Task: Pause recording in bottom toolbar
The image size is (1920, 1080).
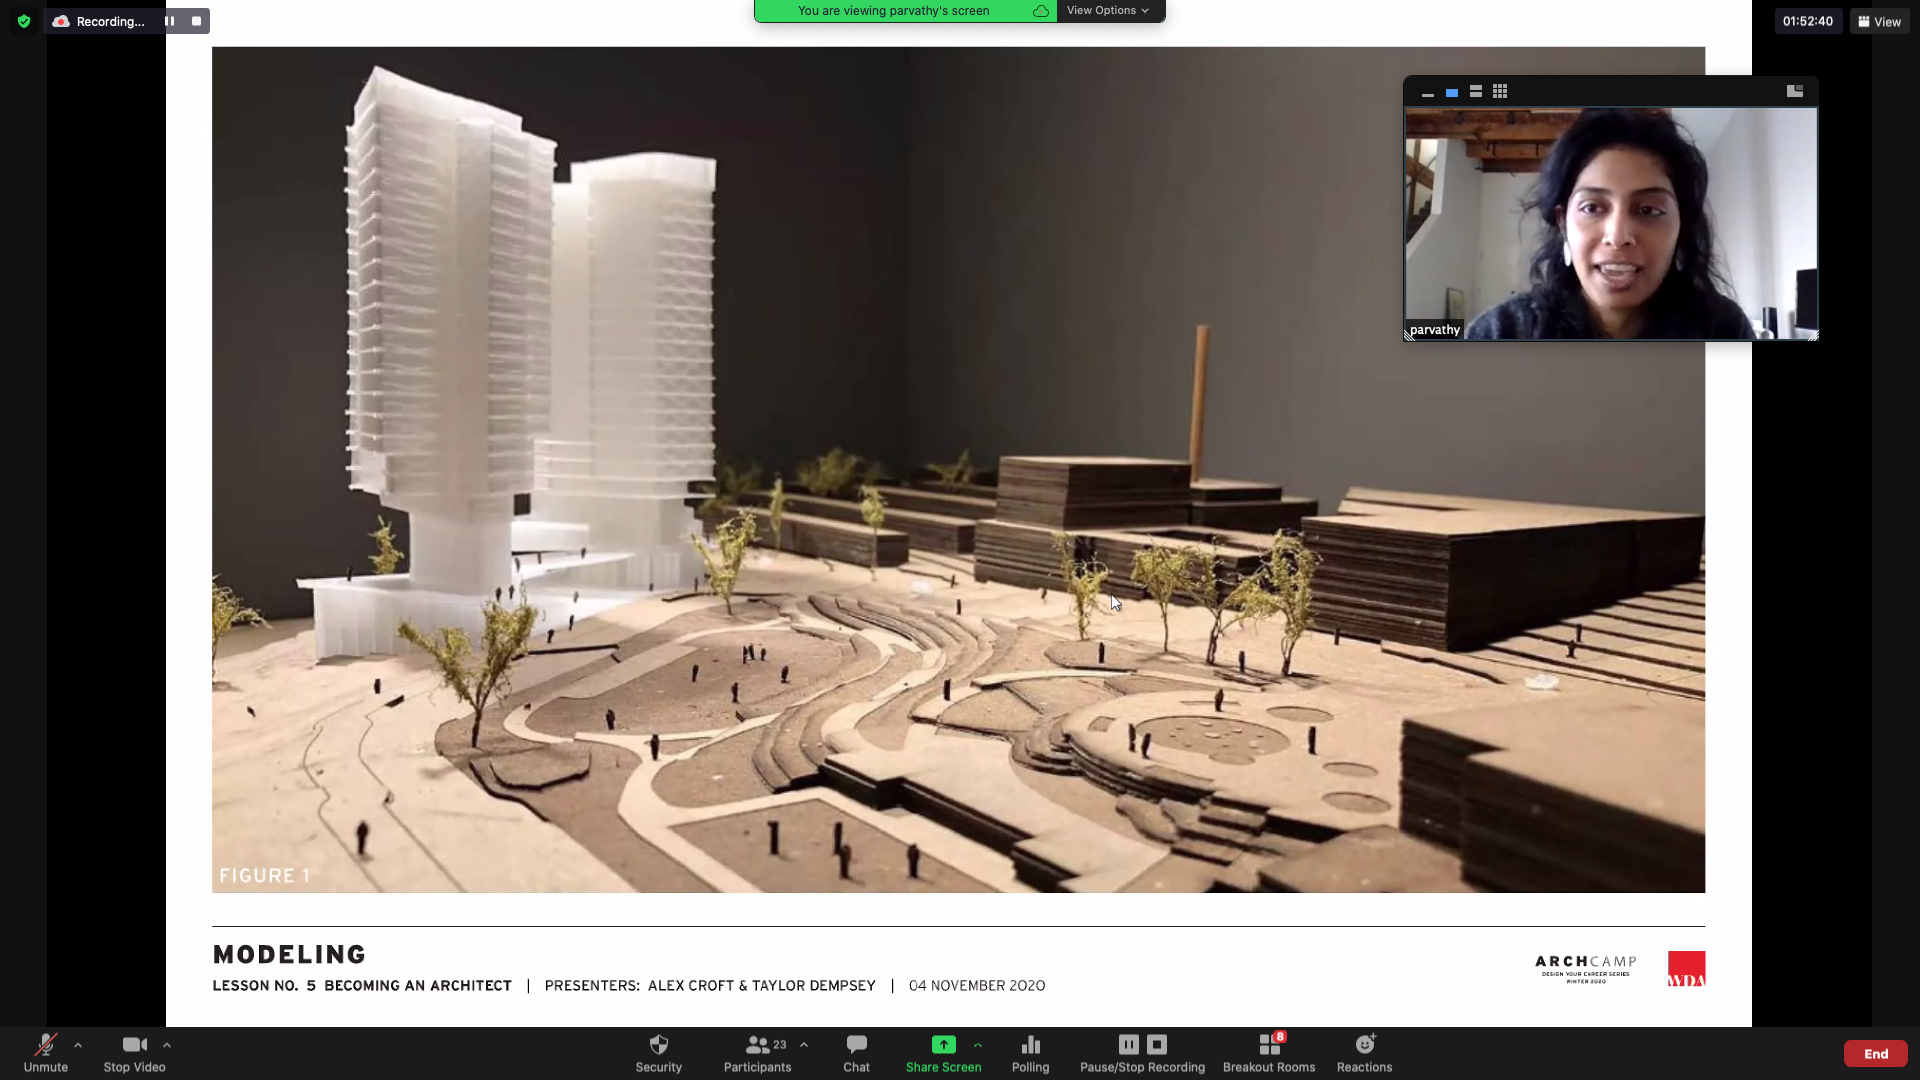Action: [1129, 1044]
